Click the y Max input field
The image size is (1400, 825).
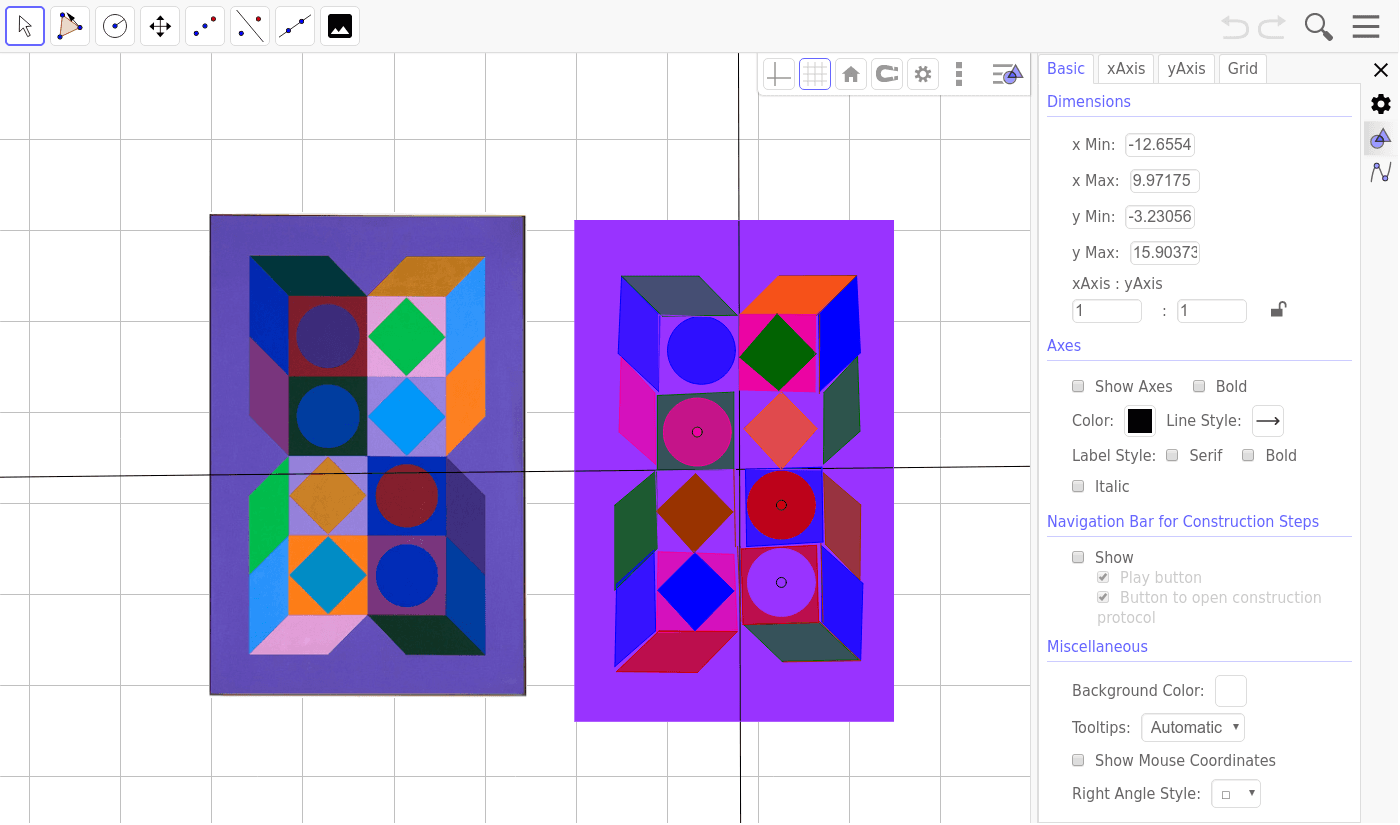(1164, 253)
